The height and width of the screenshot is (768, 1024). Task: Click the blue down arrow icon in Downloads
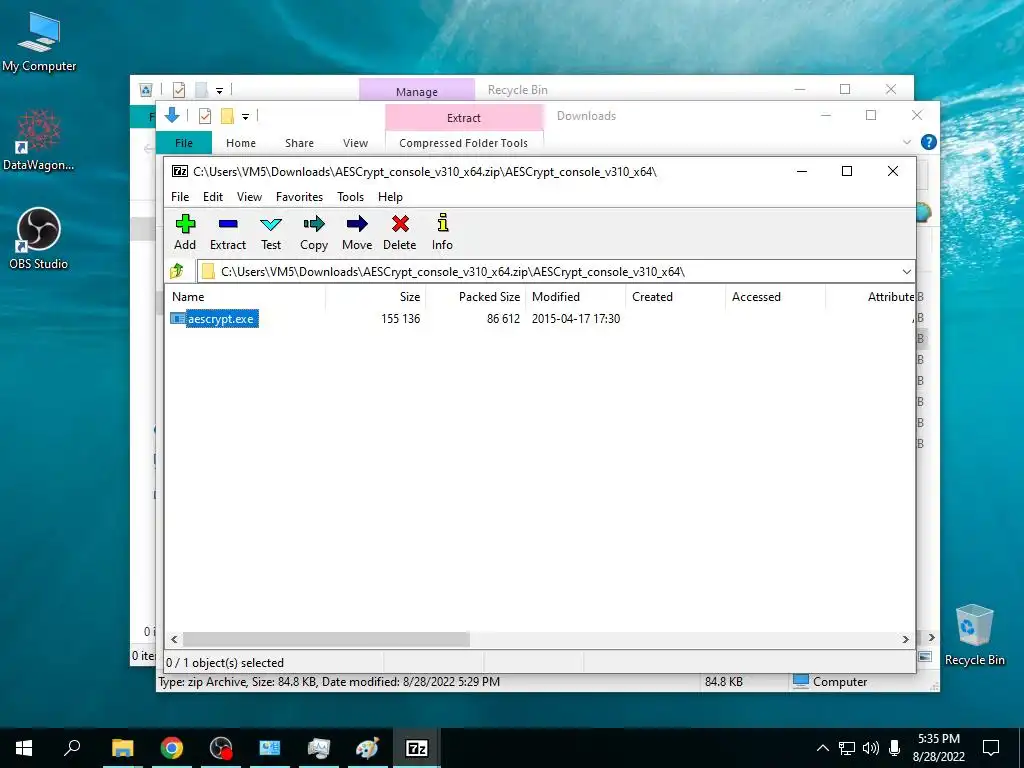172,116
